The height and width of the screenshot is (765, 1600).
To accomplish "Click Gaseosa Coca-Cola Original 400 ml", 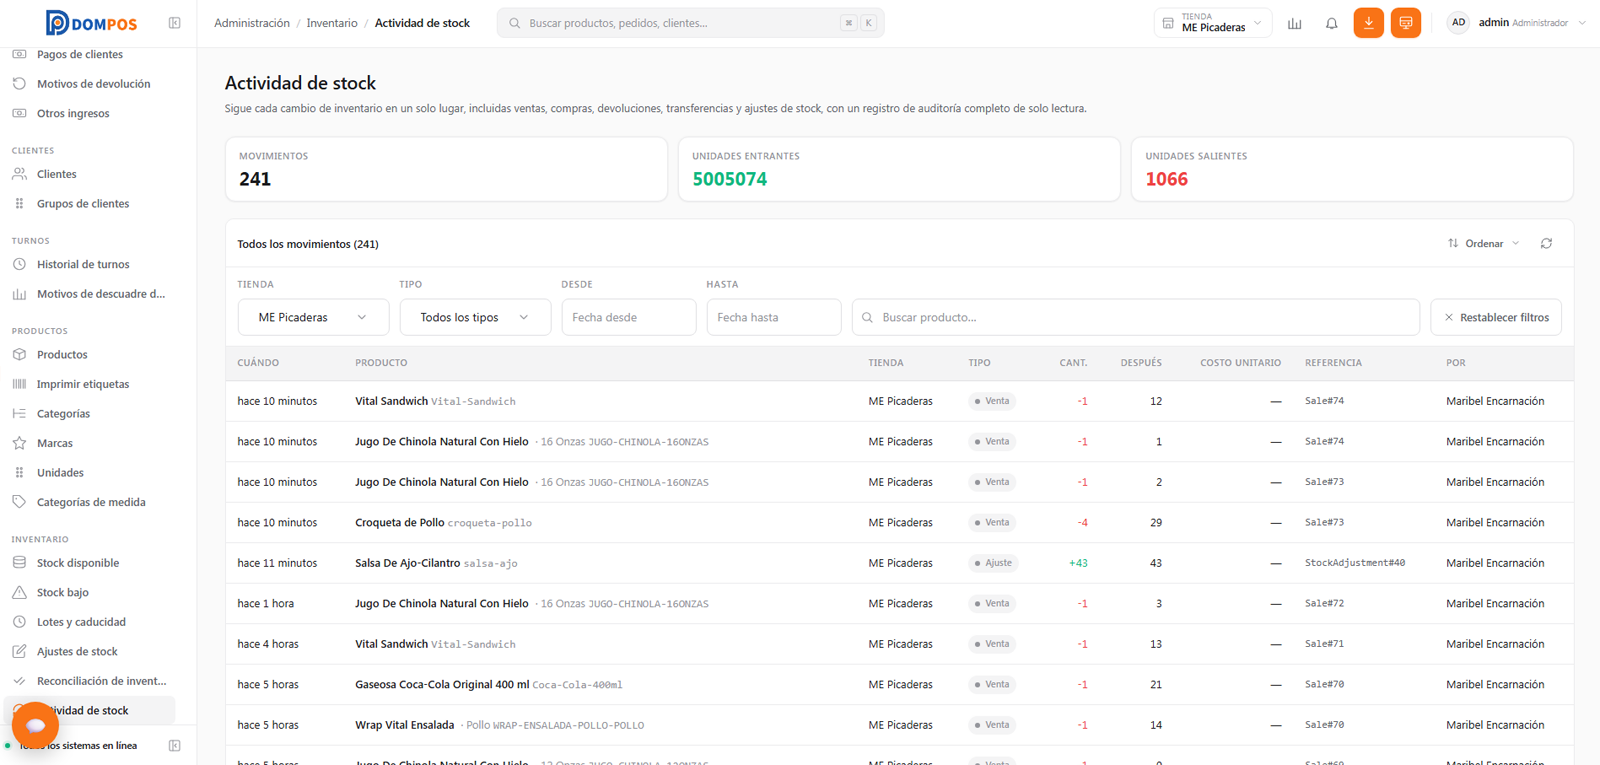I will tap(442, 684).
